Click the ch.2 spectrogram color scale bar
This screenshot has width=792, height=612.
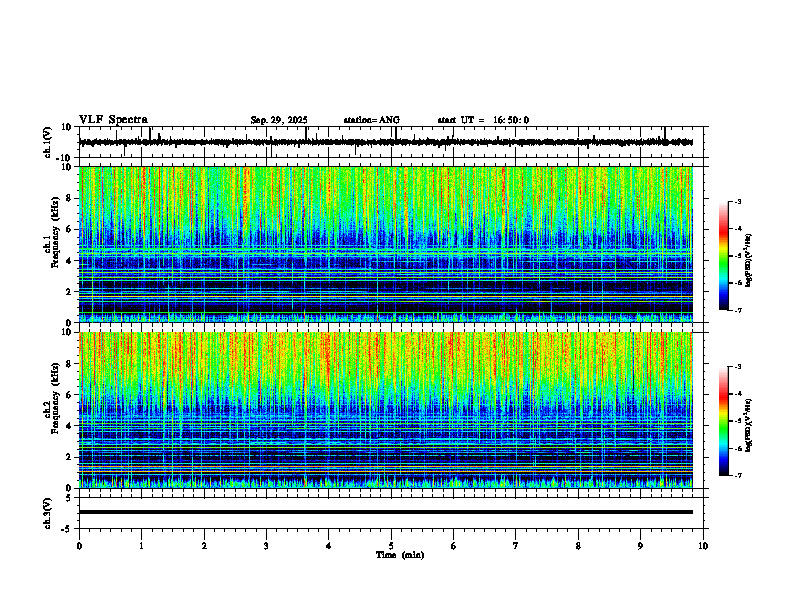point(723,421)
